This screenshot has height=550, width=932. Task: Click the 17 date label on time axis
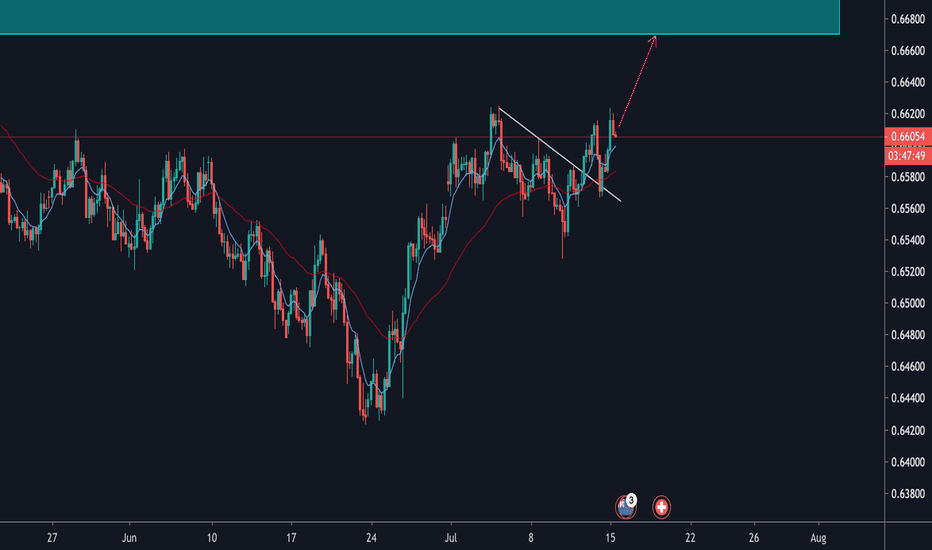[291, 538]
